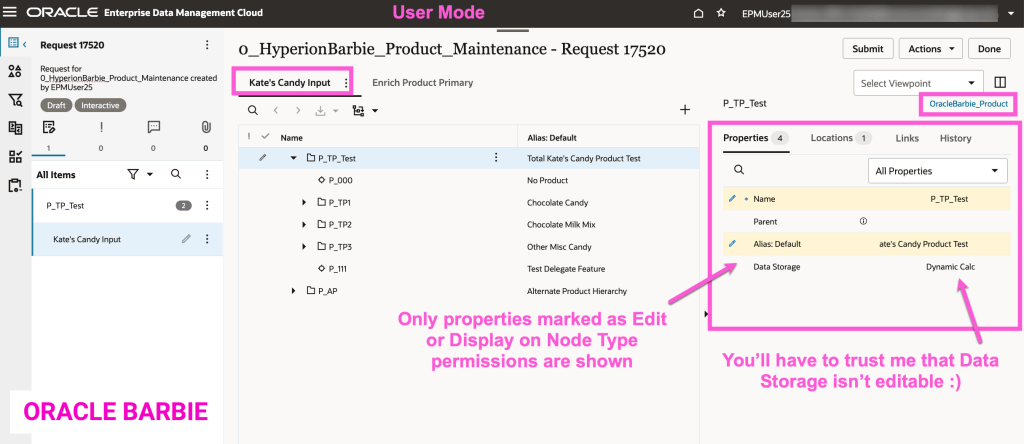Image resolution: width=1024 pixels, height=444 pixels.
Task: Click the info icon next to Parent
Action: point(863,221)
